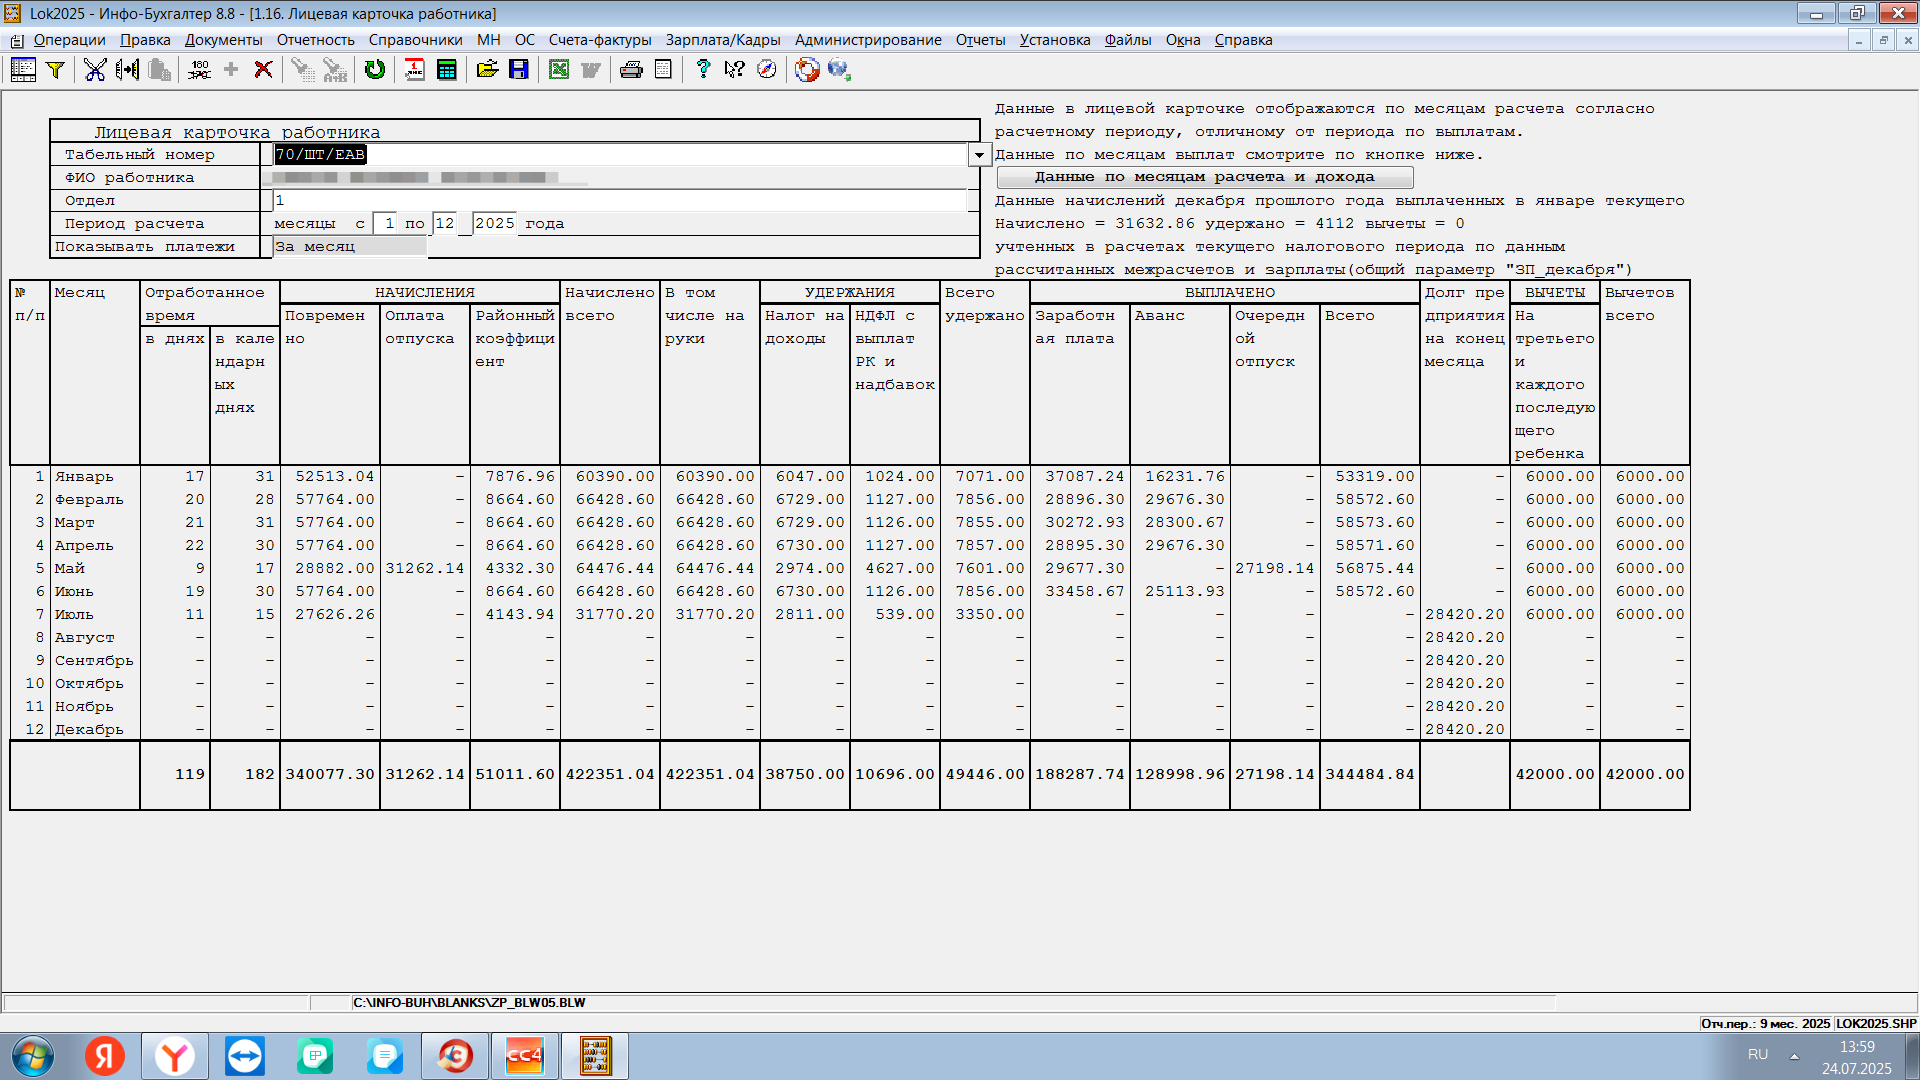This screenshot has width=1920, height=1080.
Task: Open the Windows Start button
Action: pyautogui.click(x=33, y=1056)
